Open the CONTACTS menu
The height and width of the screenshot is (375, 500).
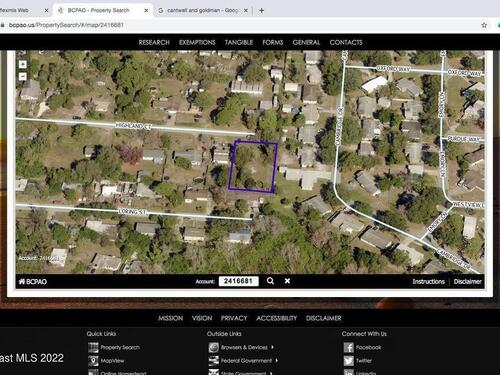pyautogui.click(x=346, y=42)
